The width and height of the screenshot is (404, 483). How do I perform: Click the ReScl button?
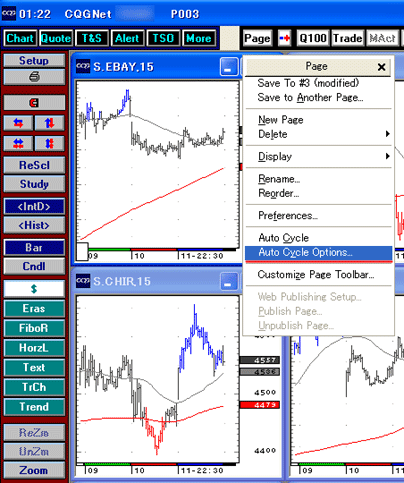click(34, 165)
